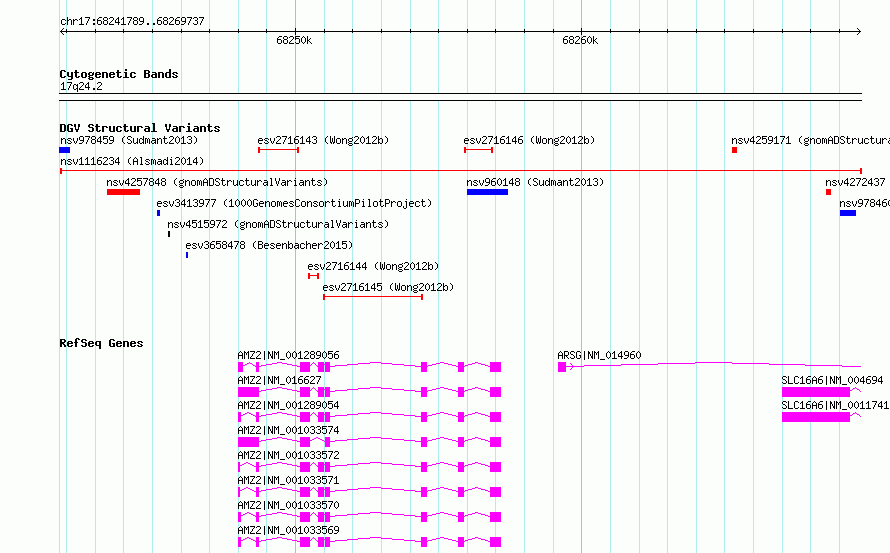Click the 68260k ruler label
Image resolution: width=890 pixels, height=553 pixels.
coord(580,40)
